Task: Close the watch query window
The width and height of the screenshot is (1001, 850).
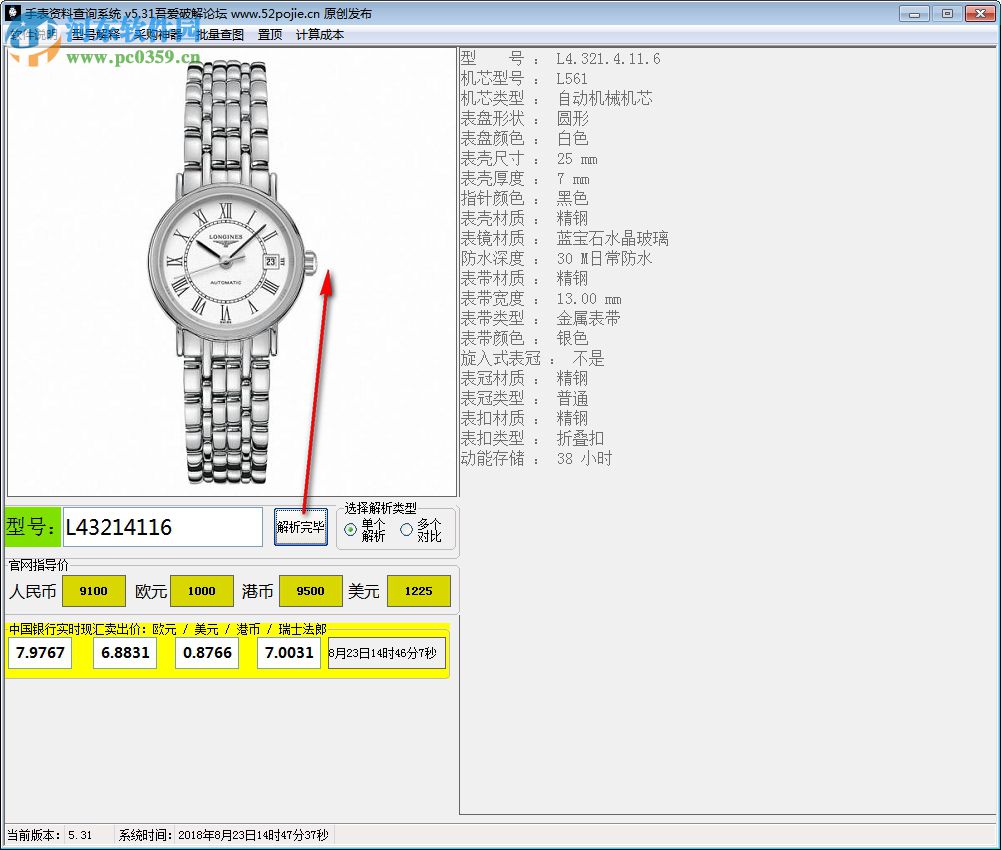Action: coord(981,13)
